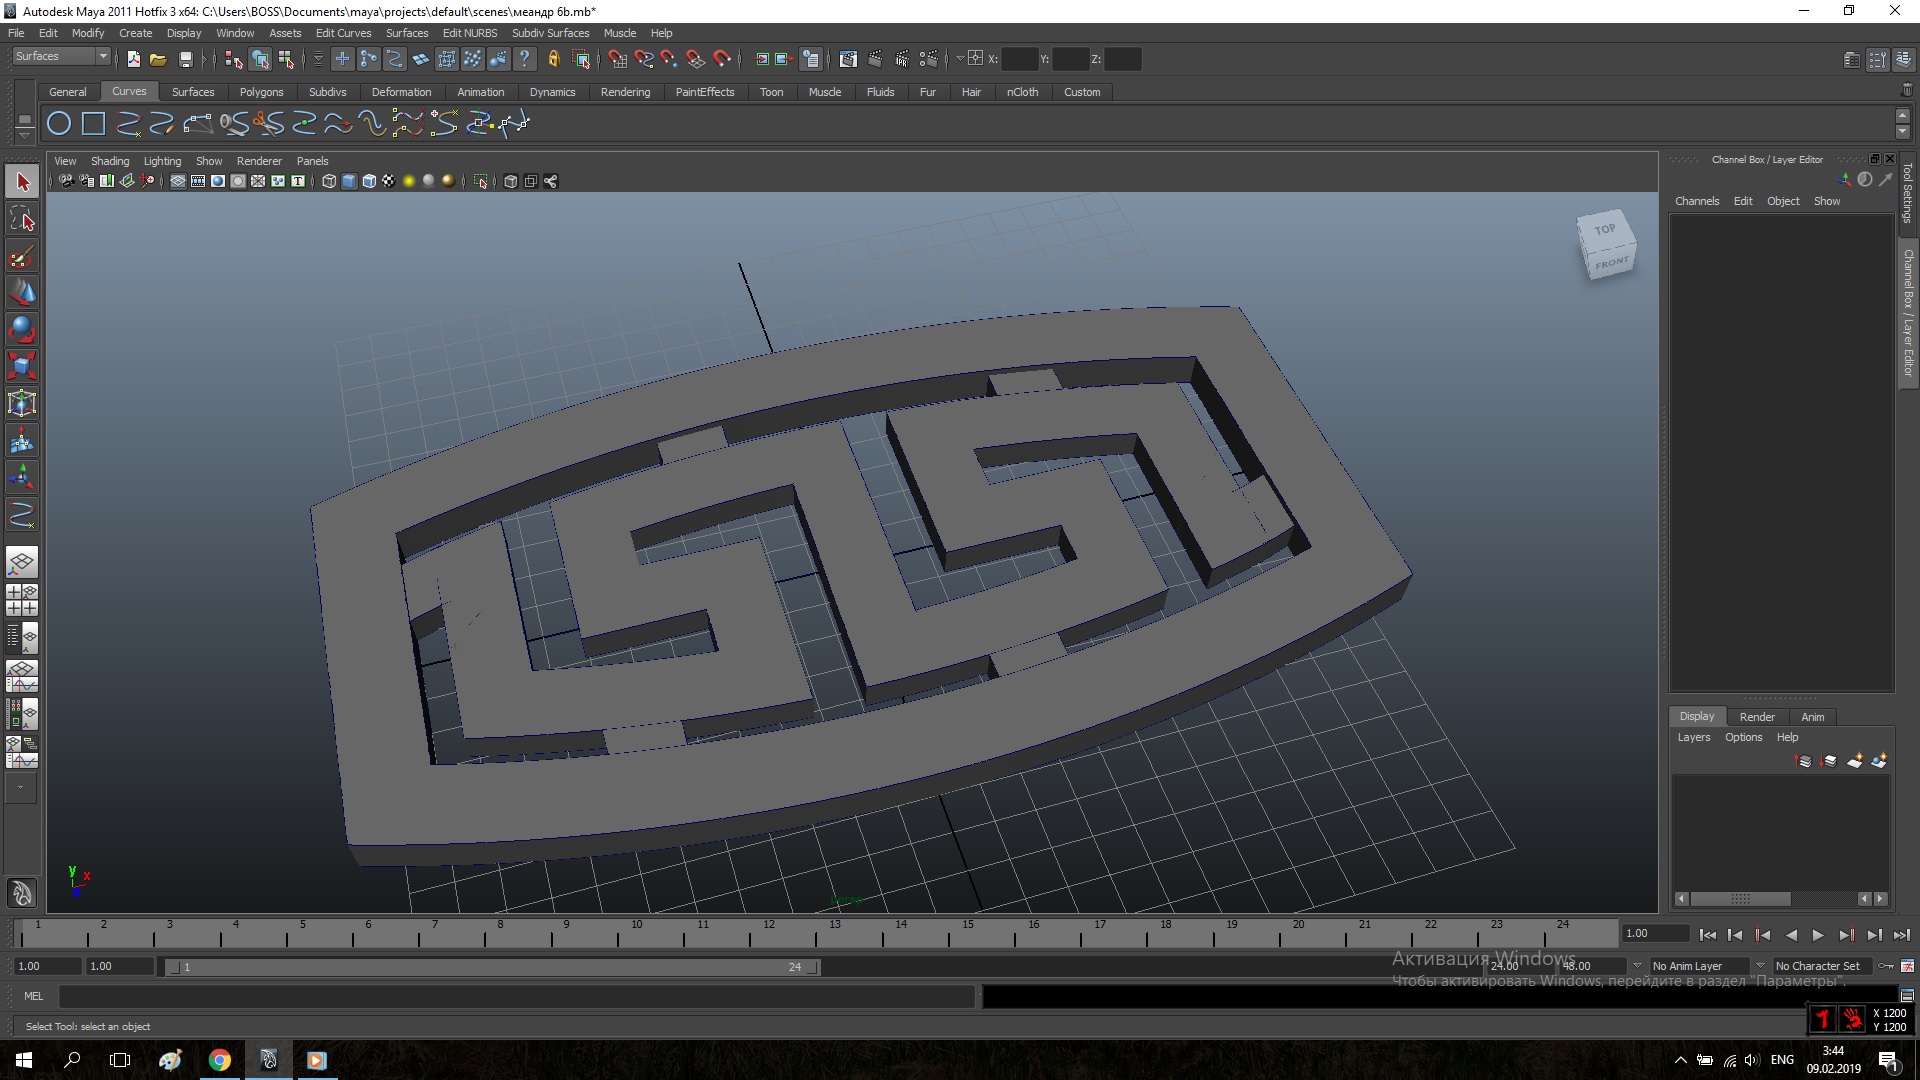Viewport: 1920px width, 1080px height.
Task: Choose the Move tool cone icon
Action: pos(22,292)
